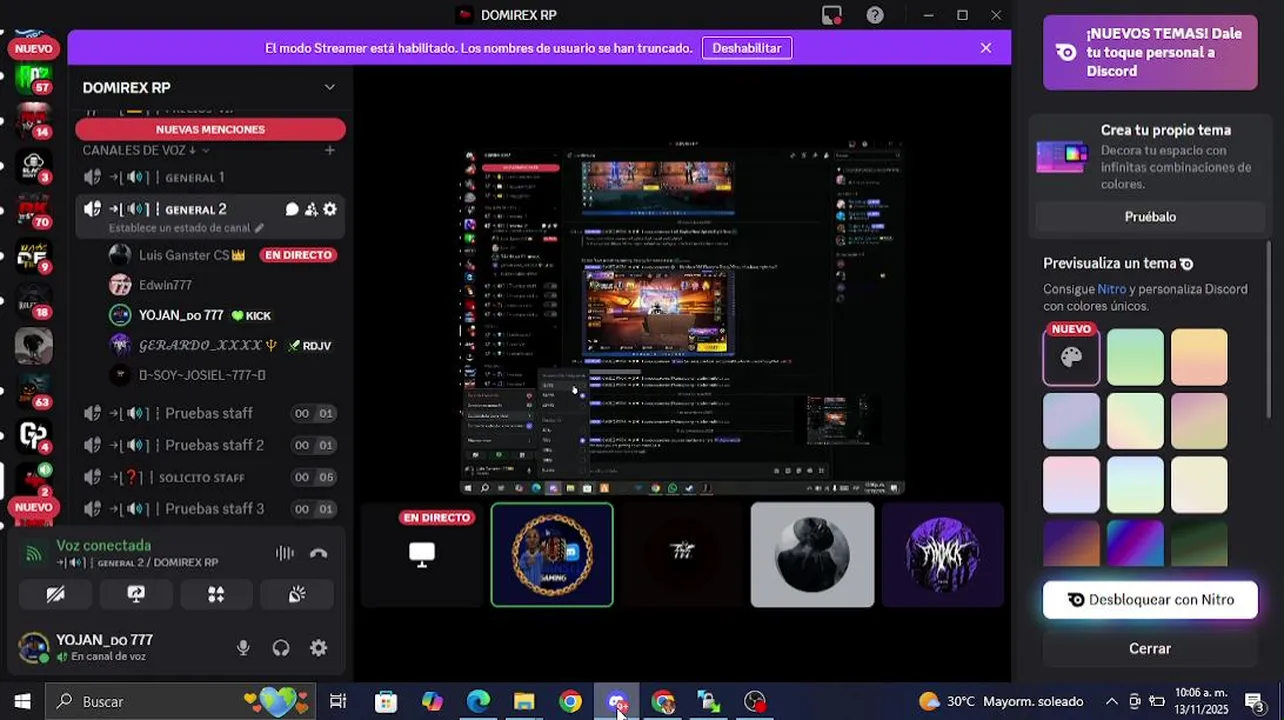
Task: Collapse Canales de Voz category
Action: click(145, 150)
